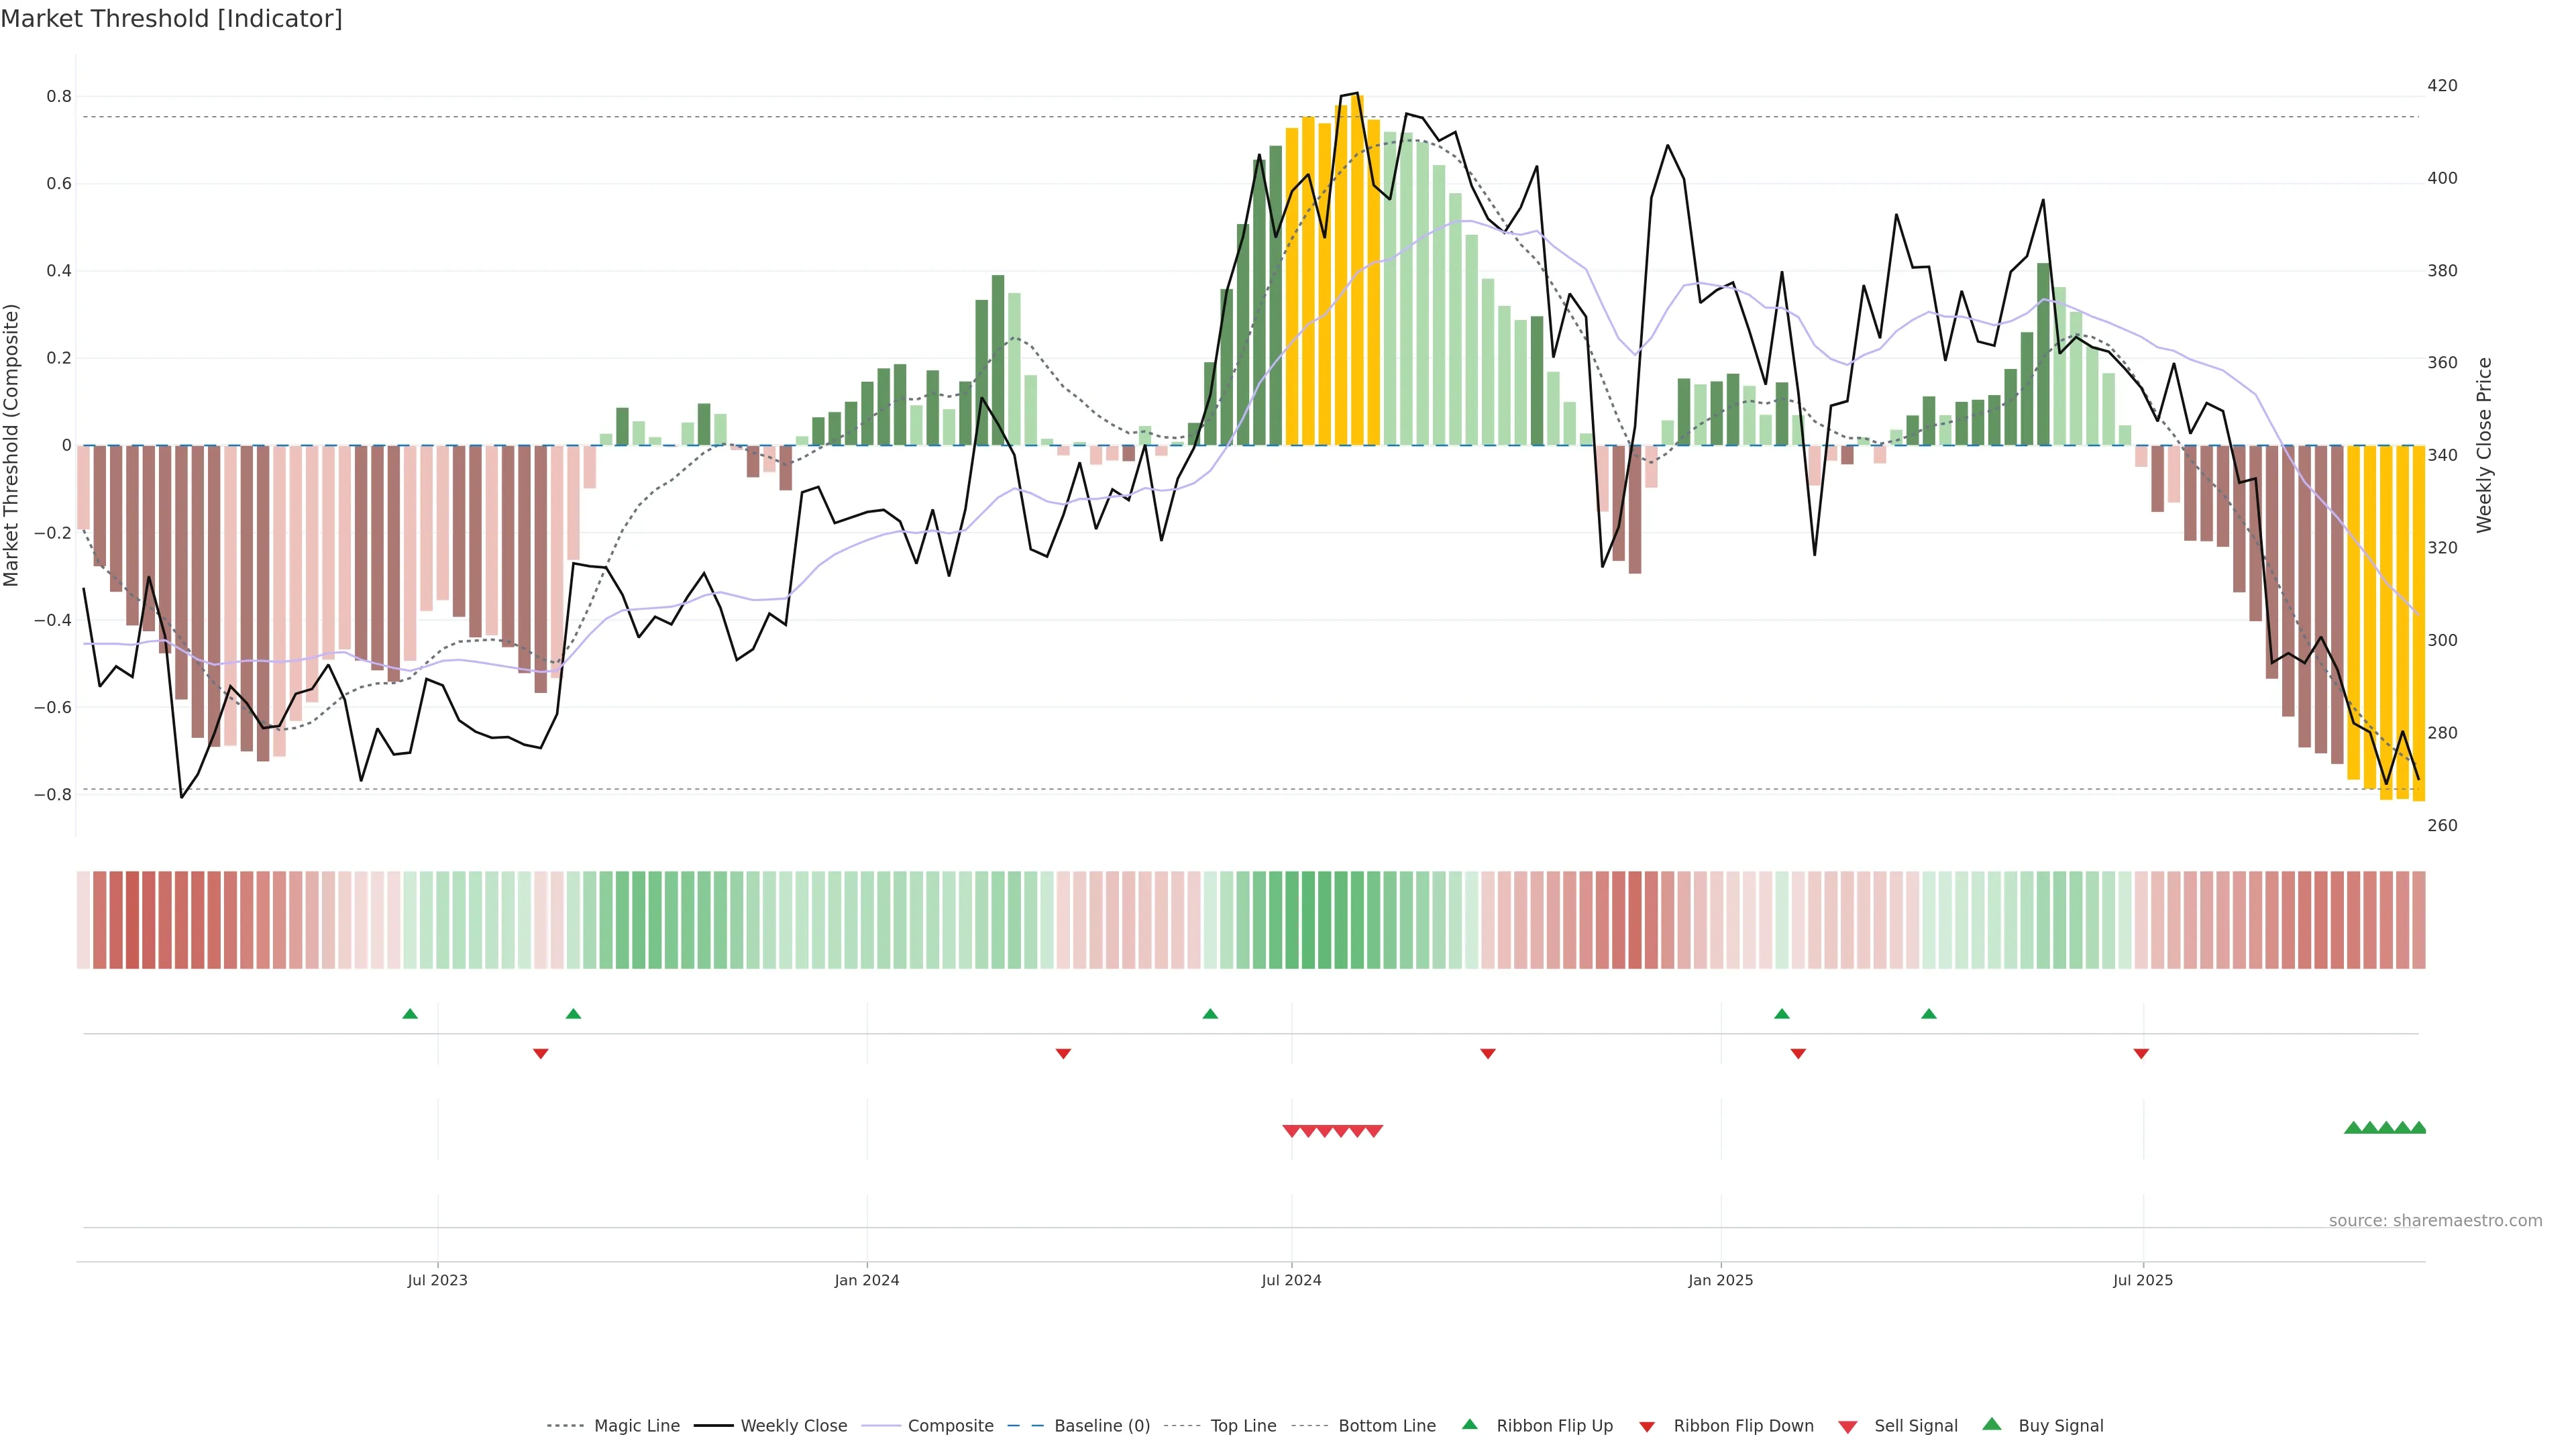Image resolution: width=2576 pixels, height=1449 pixels.
Task: Select the first red Sell Signal marker
Action: click(1291, 1131)
